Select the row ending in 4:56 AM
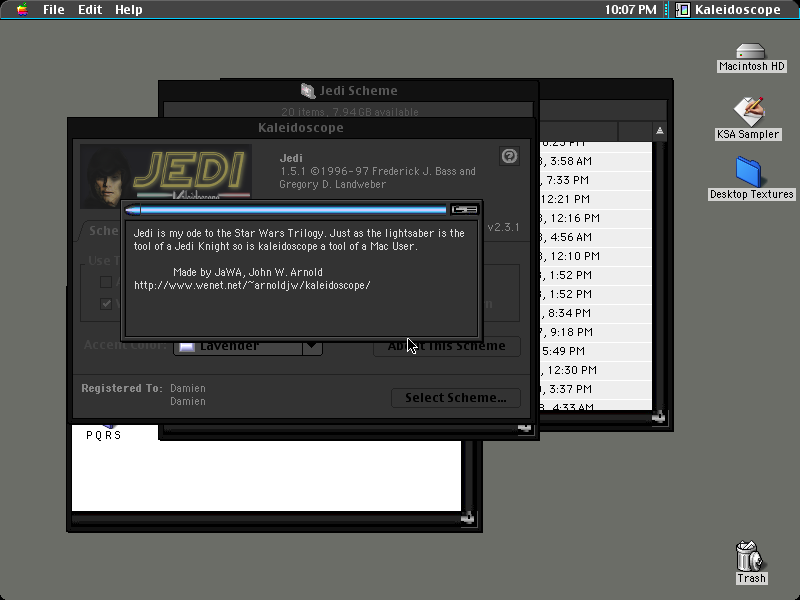 point(595,237)
